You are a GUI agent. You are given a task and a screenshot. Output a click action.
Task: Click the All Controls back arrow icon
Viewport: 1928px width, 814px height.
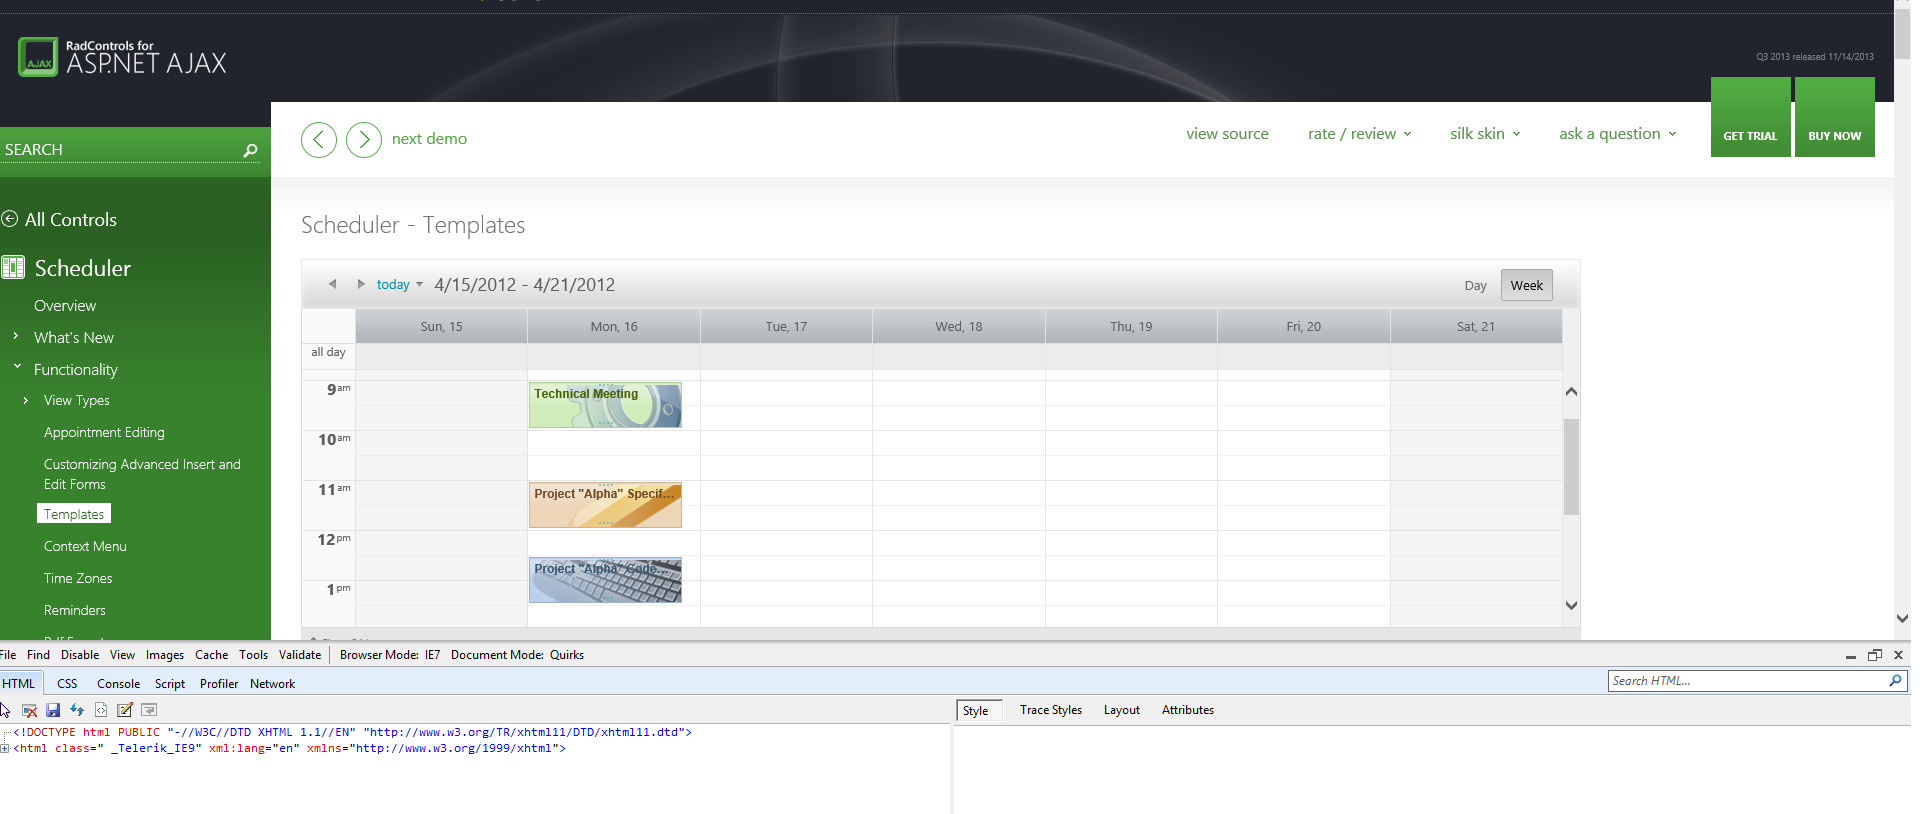click(x=10, y=219)
